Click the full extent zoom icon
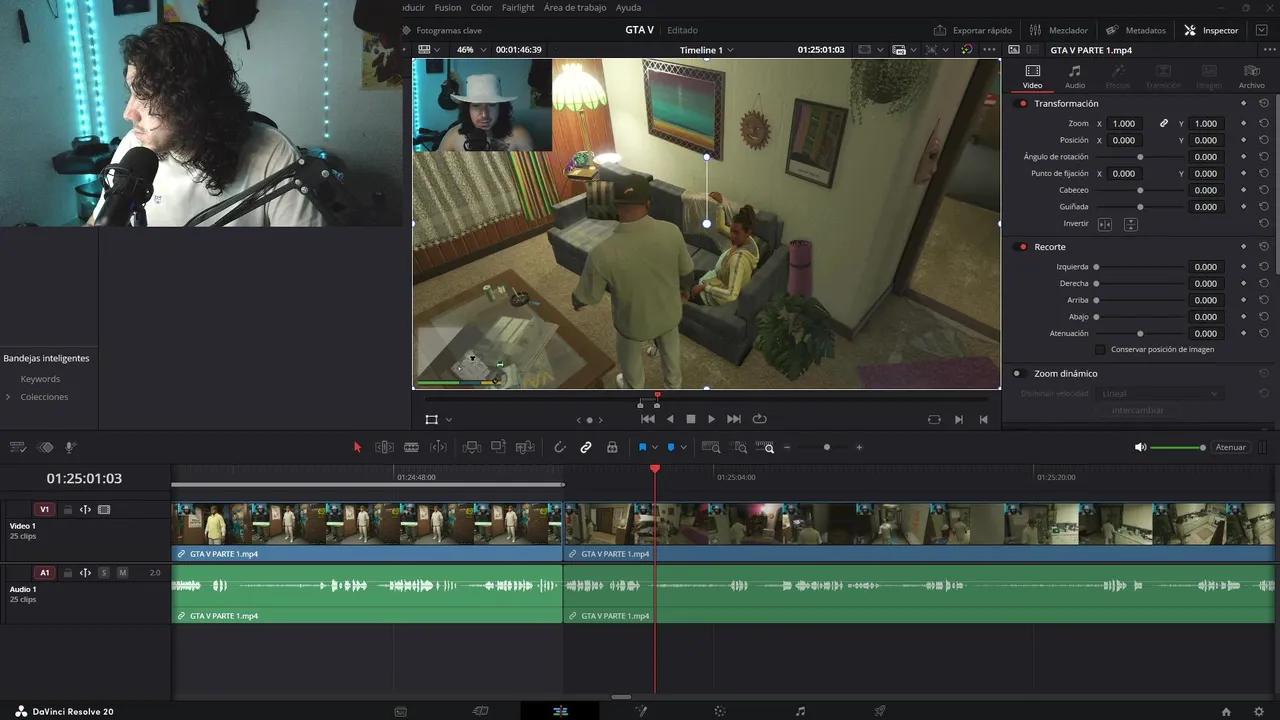 [711, 447]
